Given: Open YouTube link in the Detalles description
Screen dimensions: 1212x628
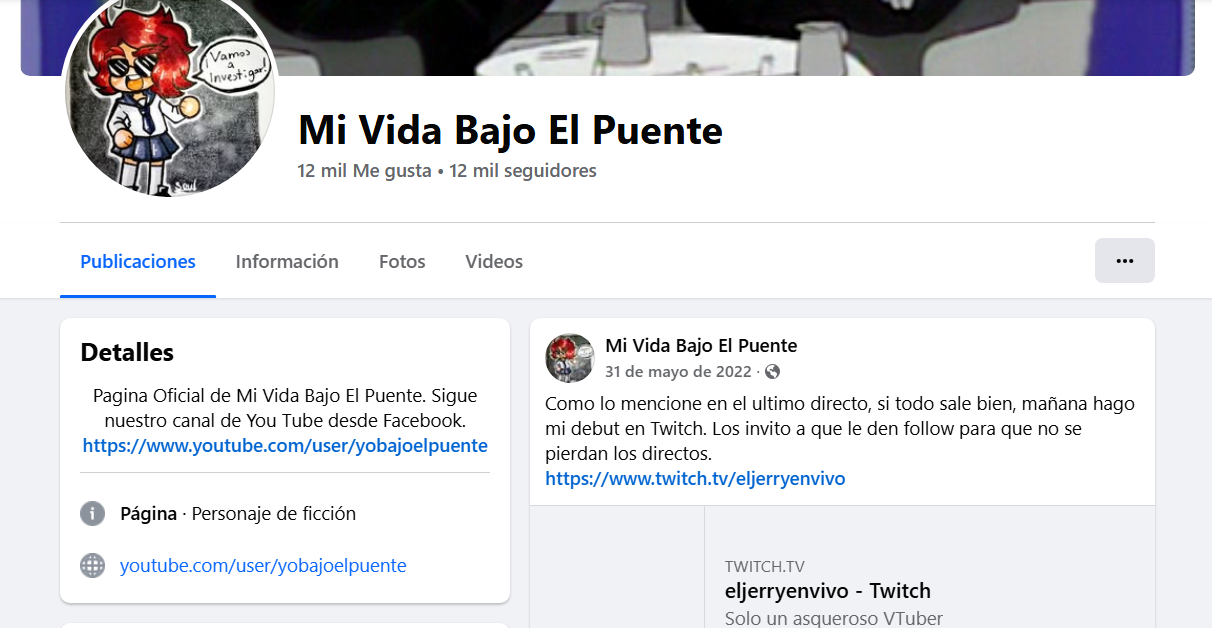Looking at the screenshot, I should click(285, 446).
